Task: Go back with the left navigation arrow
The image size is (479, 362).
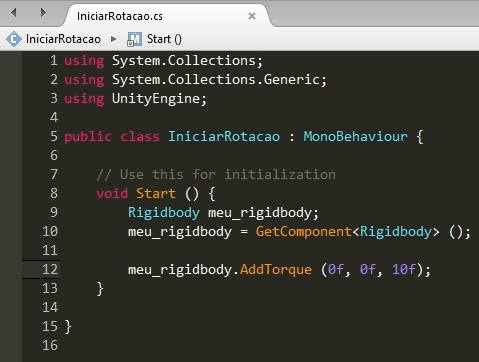Action: point(14,13)
